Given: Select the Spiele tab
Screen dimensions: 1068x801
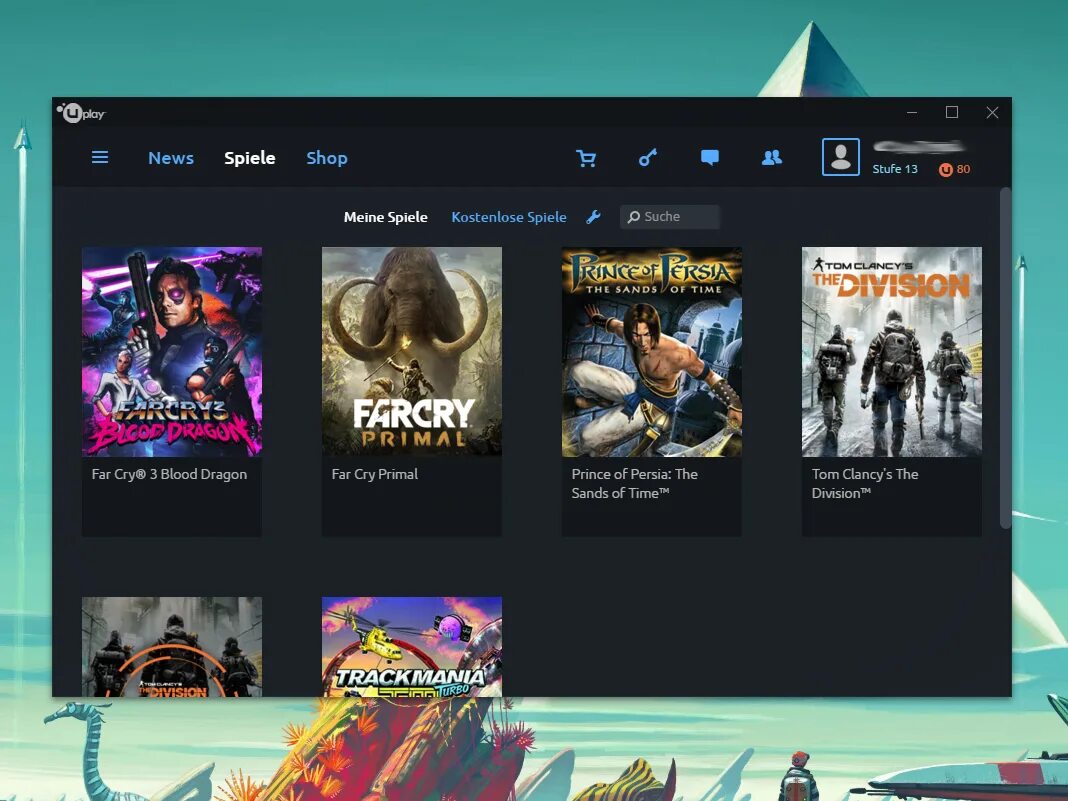Looking at the screenshot, I should 250,158.
